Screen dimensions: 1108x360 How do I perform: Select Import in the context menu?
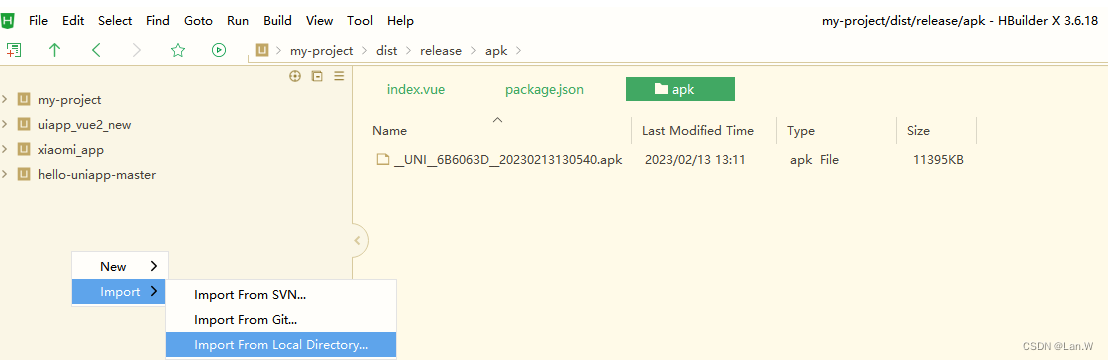pos(119,291)
